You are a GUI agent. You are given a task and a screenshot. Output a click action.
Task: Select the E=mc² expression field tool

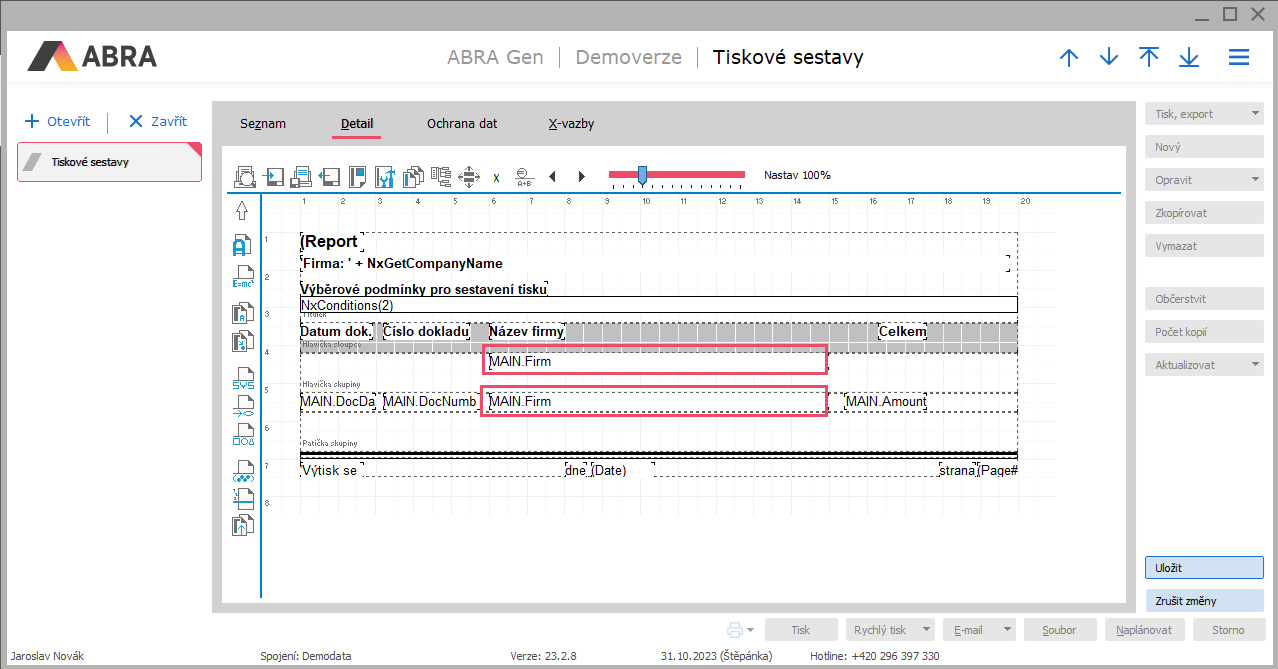tap(242, 277)
